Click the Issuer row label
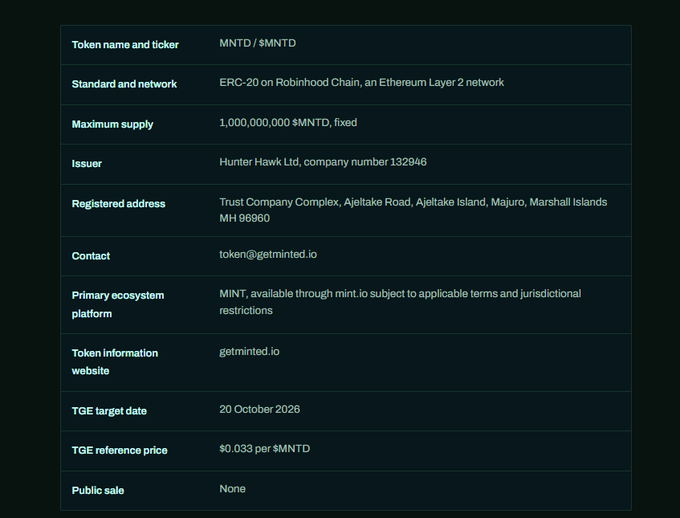680x518 pixels. tap(87, 164)
